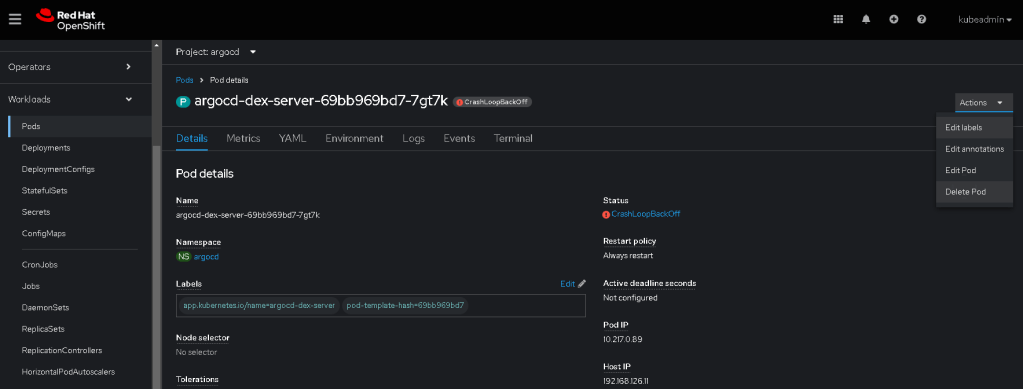Screen dimensions: 1023x389
Task: Click the Red Hat OpenShift logo
Action: tap(70, 20)
